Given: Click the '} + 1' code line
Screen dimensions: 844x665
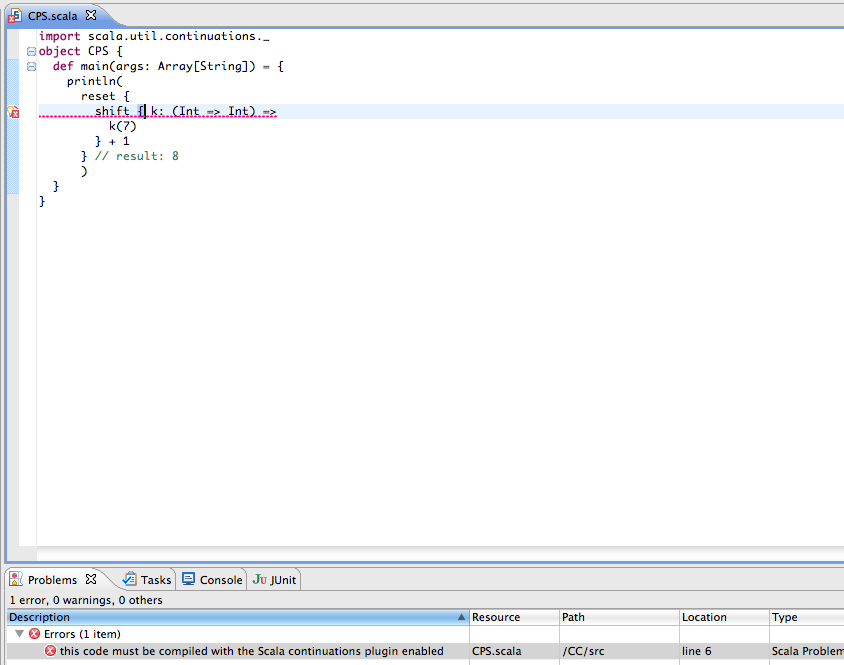Looking at the screenshot, I should click(x=112, y=142).
